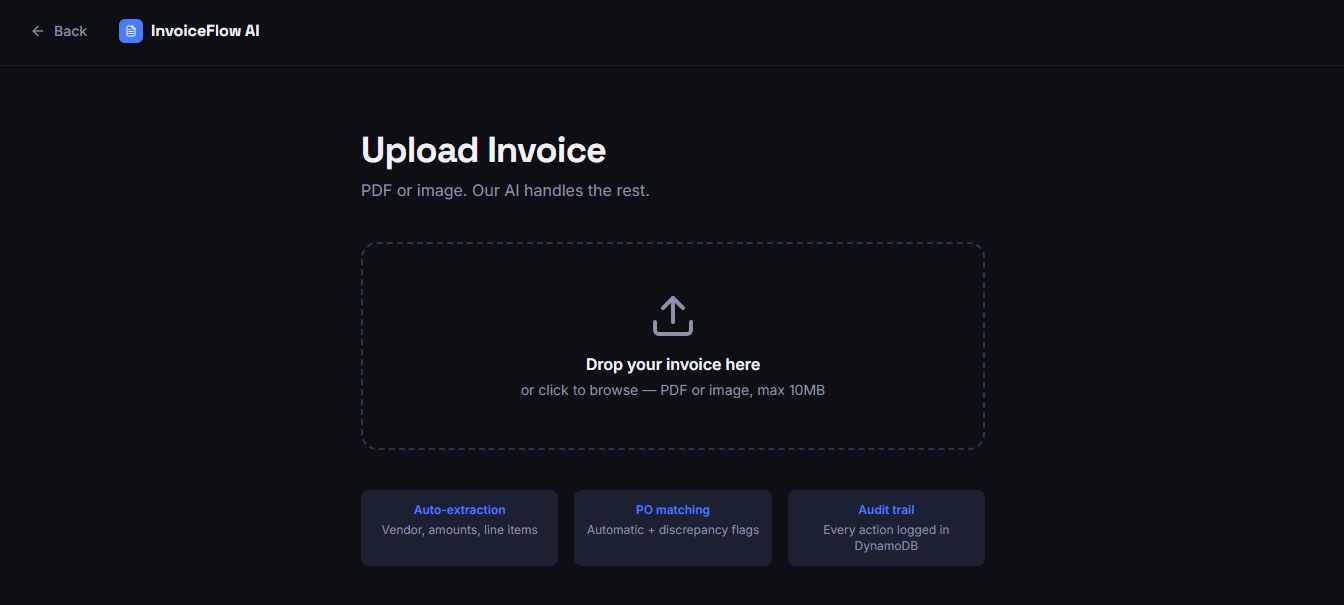Click "or click to browse" hint text

click(x=673, y=390)
